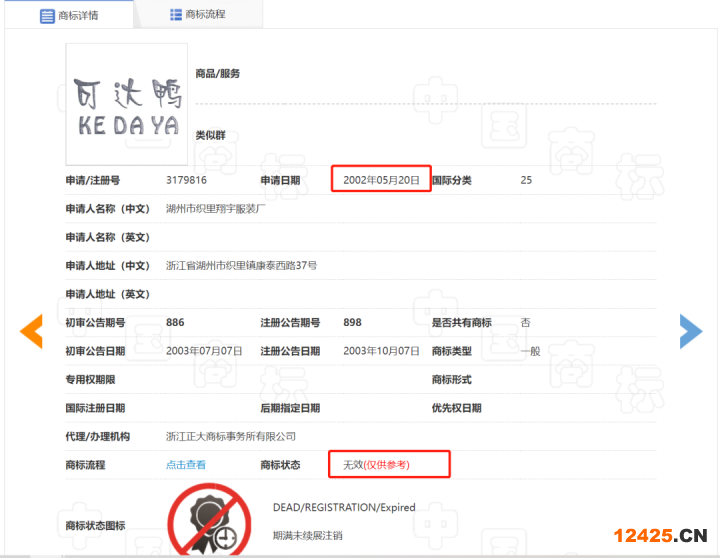Select the 是否共有商标 label
Screen dimensions: 720x558
(x=461, y=322)
